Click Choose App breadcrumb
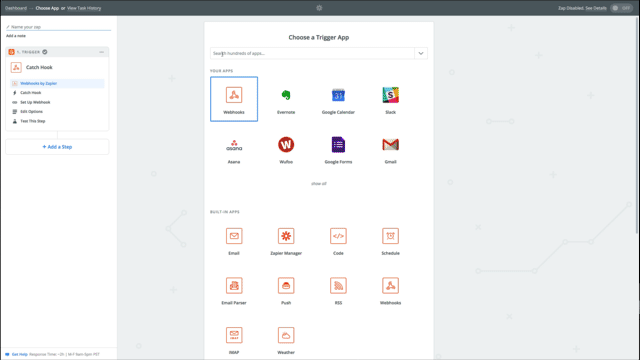 click(47, 8)
